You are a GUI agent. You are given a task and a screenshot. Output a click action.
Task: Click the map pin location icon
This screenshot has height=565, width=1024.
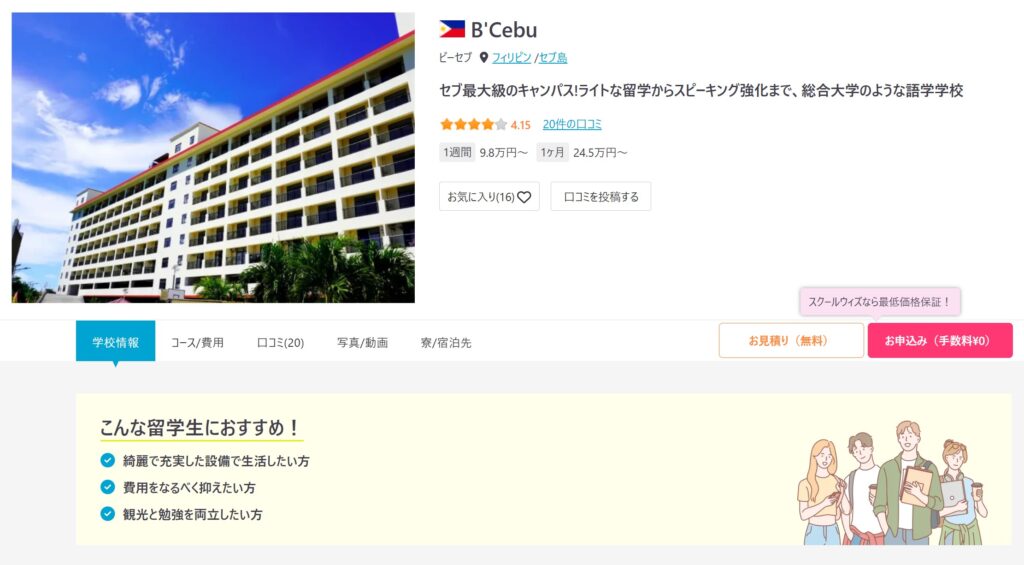point(484,57)
